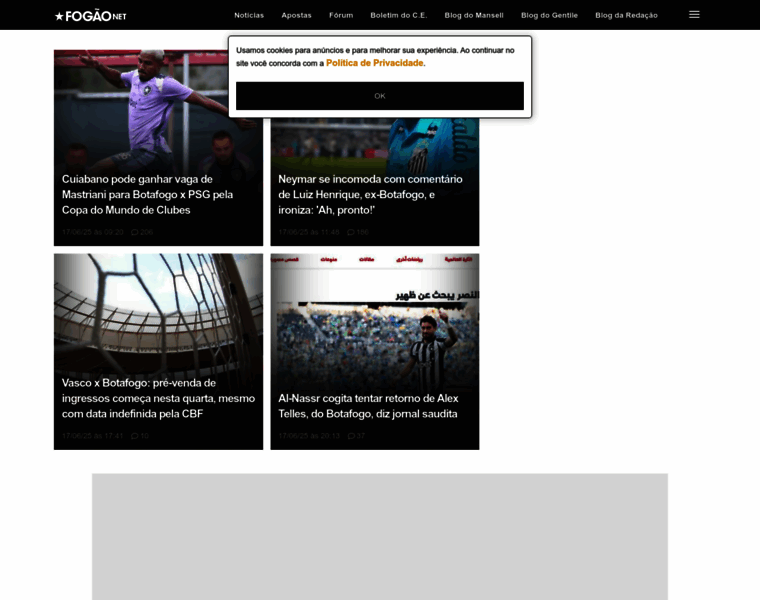Open the Política de Privacidade link
Screen dimensions: 760x600
tap(375, 63)
